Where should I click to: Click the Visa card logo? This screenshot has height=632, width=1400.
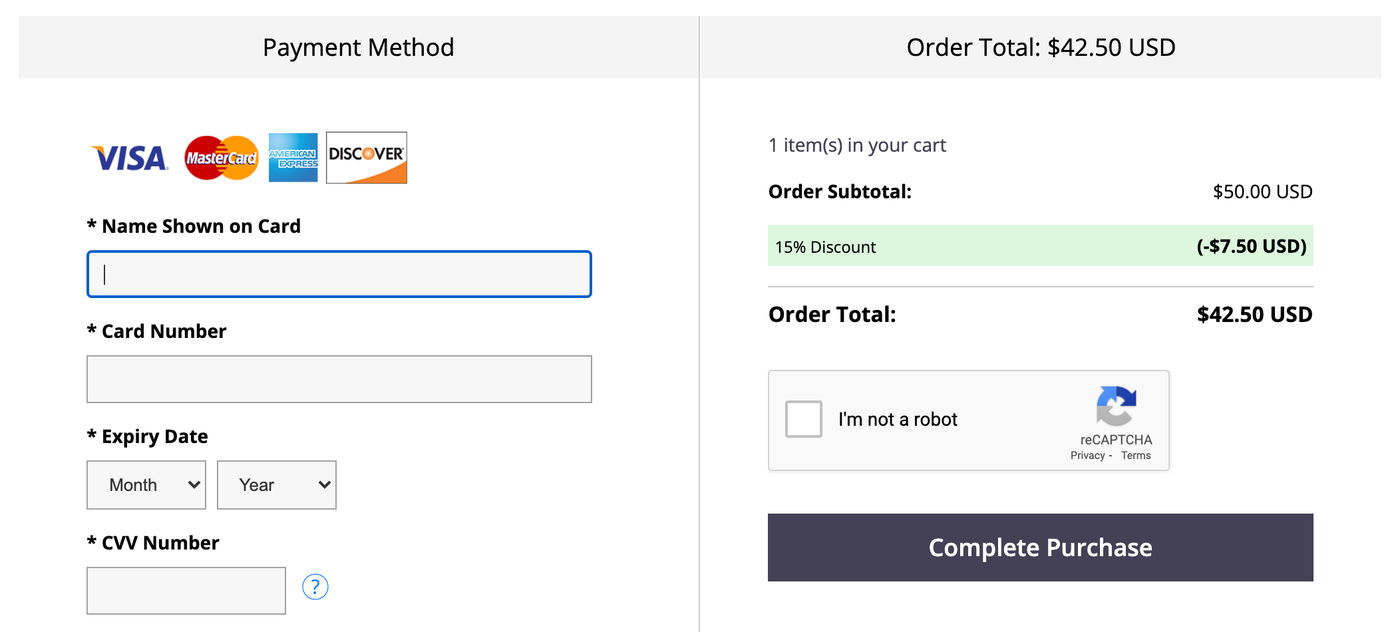129,158
